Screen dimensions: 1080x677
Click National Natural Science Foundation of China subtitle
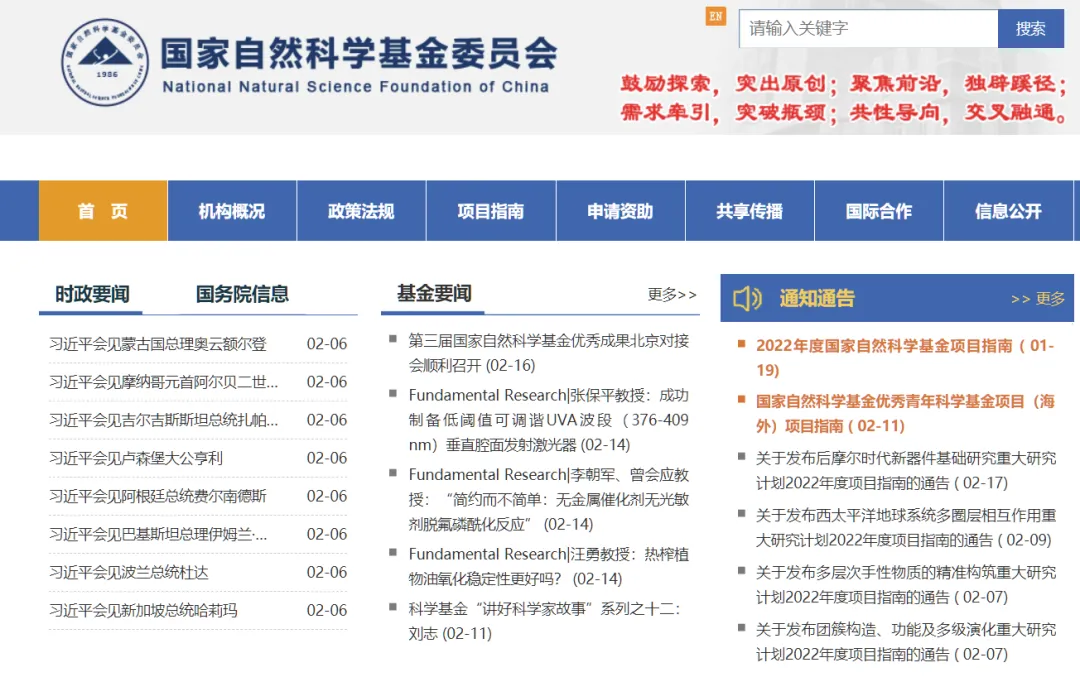click(x=355, y=87)
